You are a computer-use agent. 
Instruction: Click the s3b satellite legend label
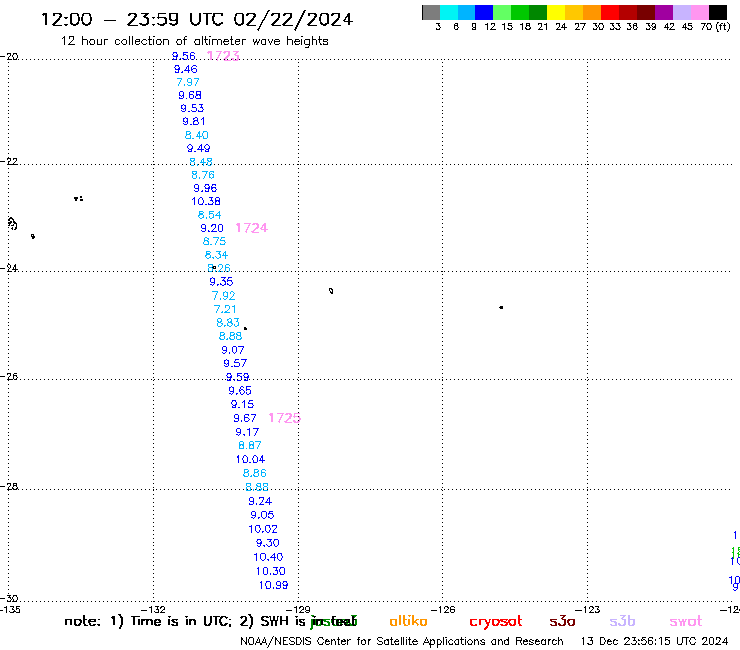tap(622, 621)
